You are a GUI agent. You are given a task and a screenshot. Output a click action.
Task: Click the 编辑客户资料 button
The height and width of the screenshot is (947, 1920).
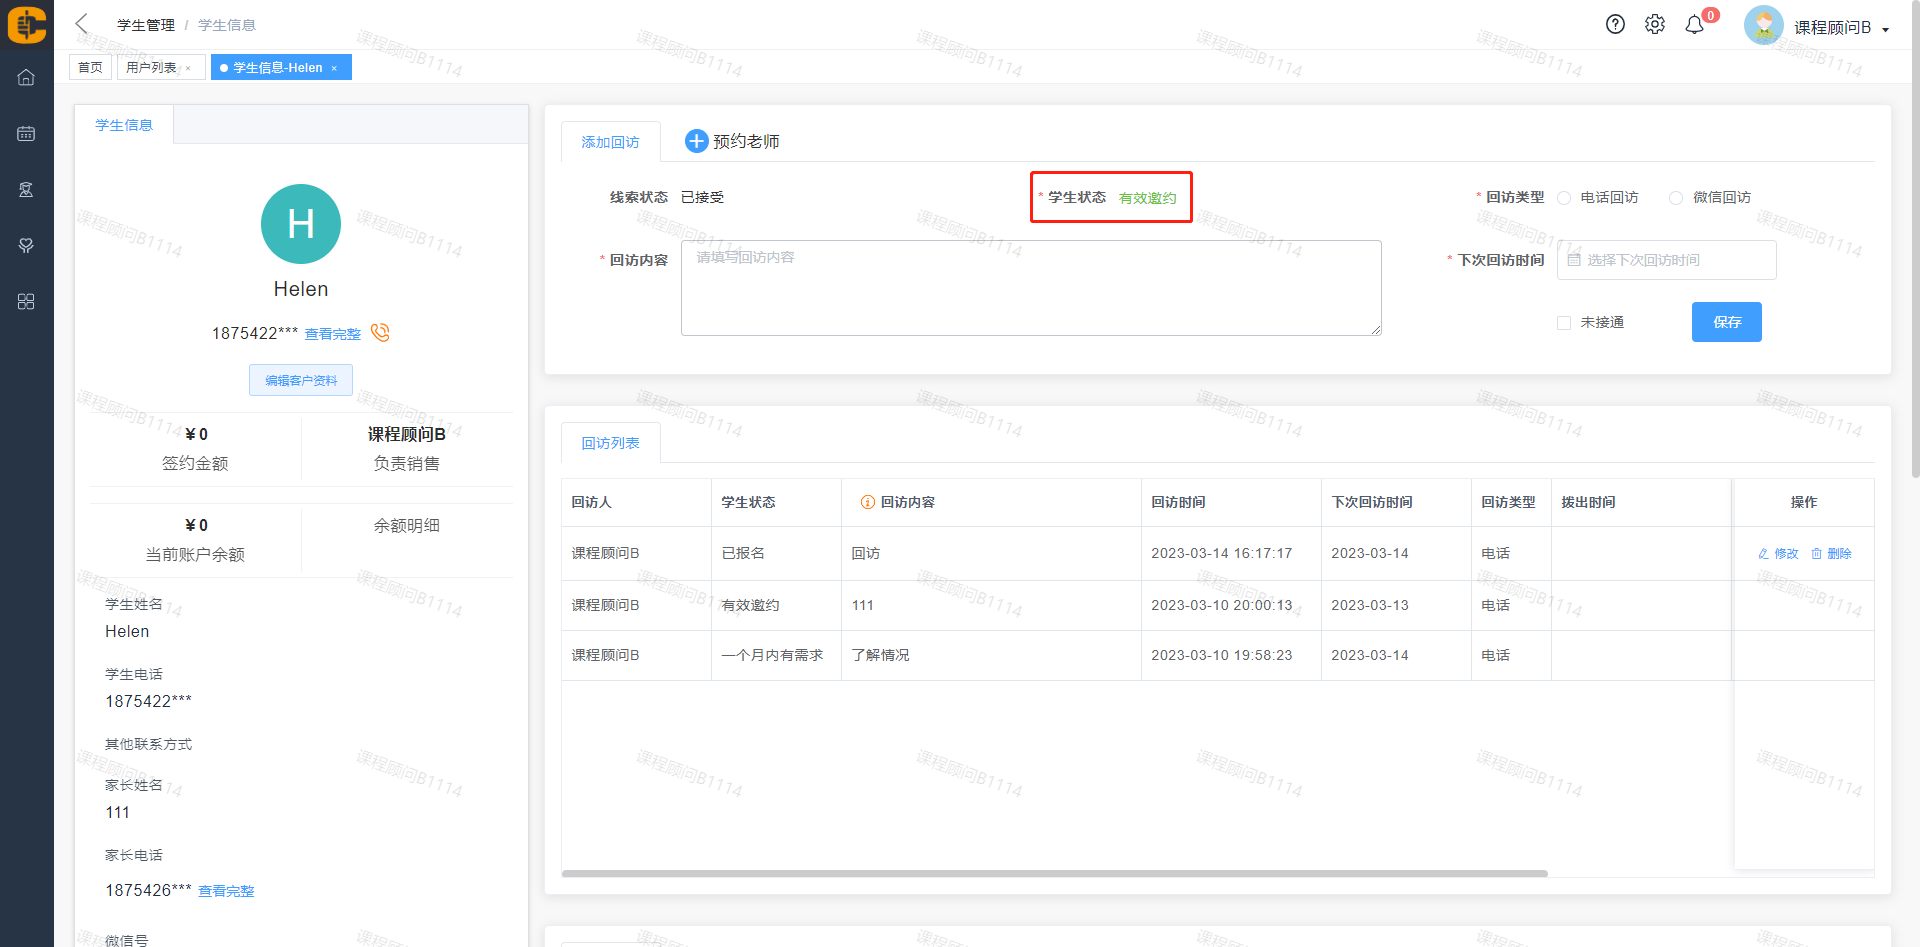(x=301, y=380)
